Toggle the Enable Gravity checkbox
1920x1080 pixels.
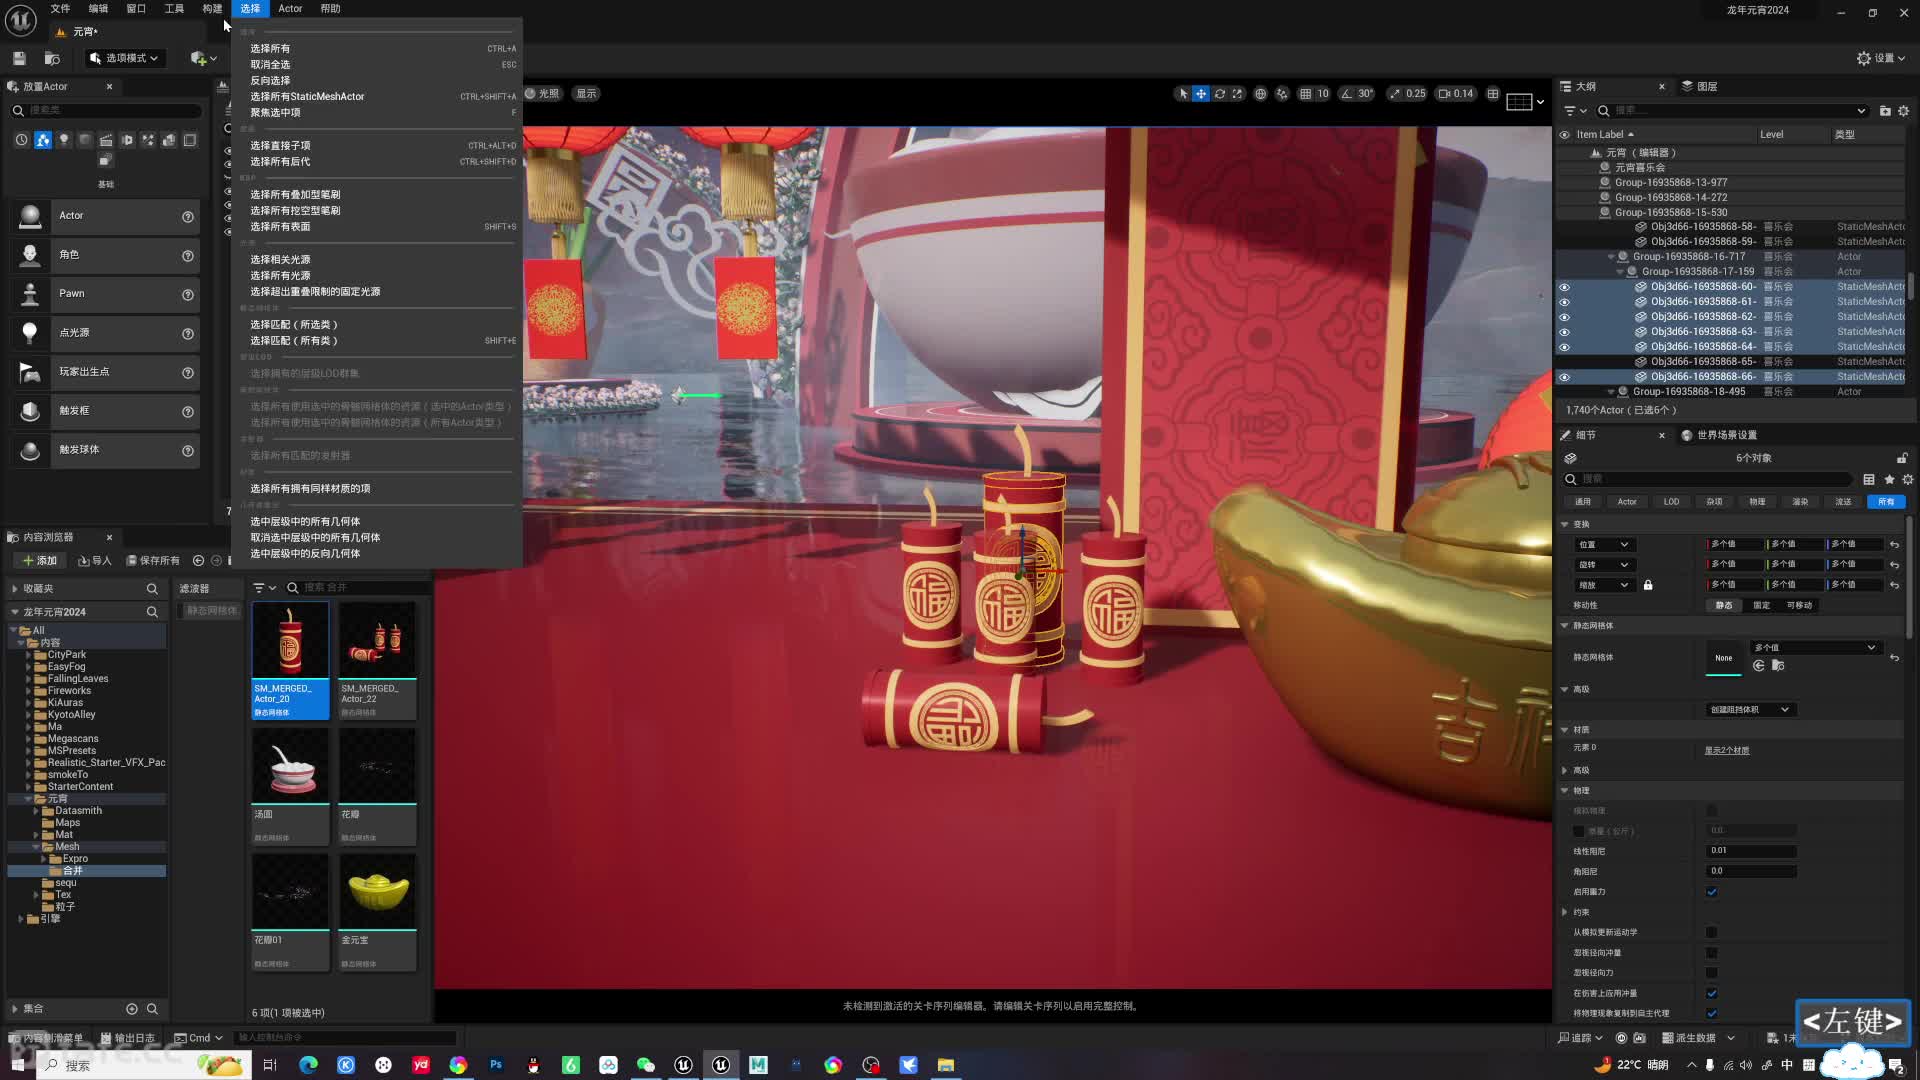[1712, 892]
